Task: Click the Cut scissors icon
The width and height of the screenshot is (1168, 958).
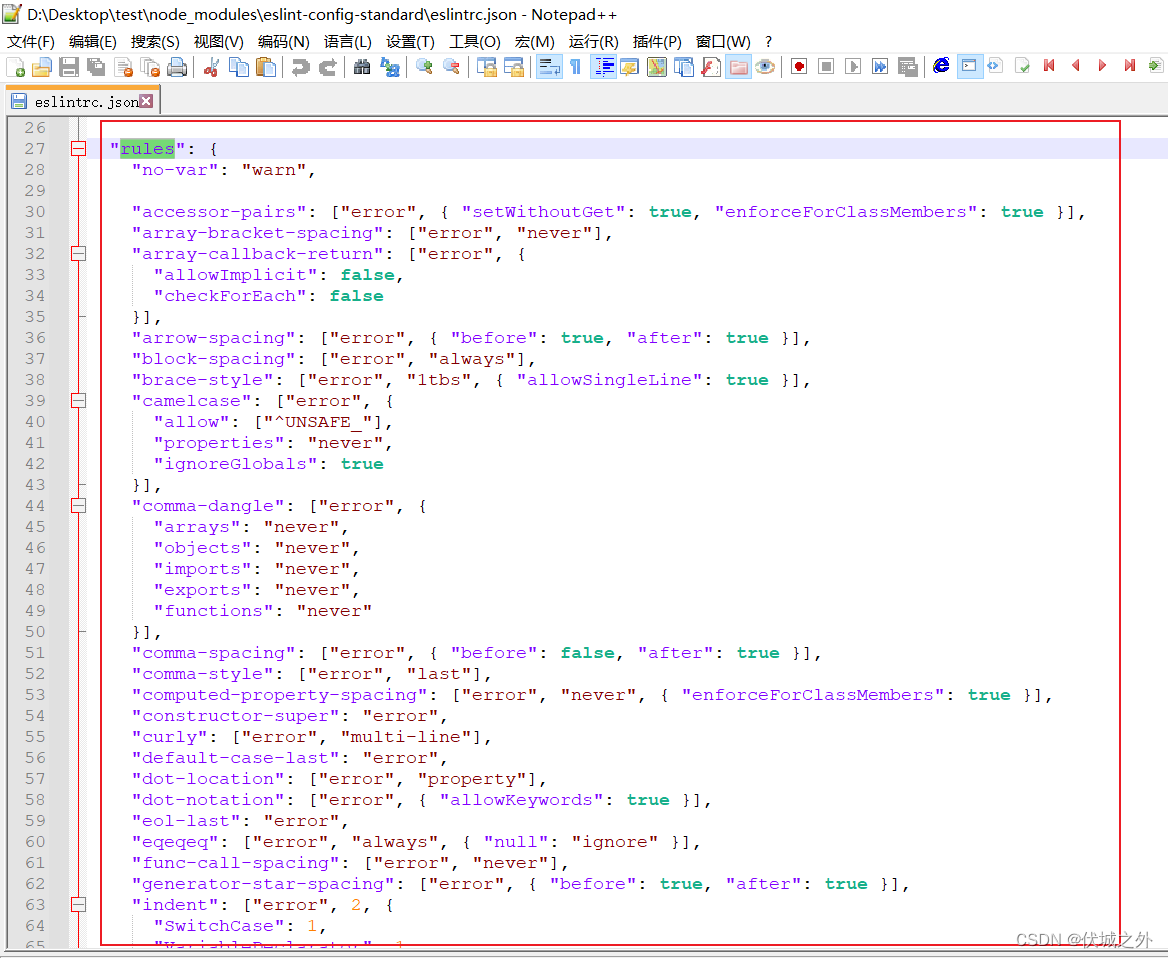Action: (211, 67)
